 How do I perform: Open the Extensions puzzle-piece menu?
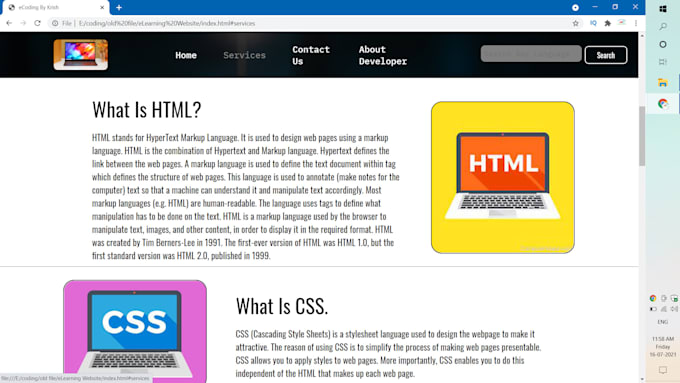[x=608, y=23]
